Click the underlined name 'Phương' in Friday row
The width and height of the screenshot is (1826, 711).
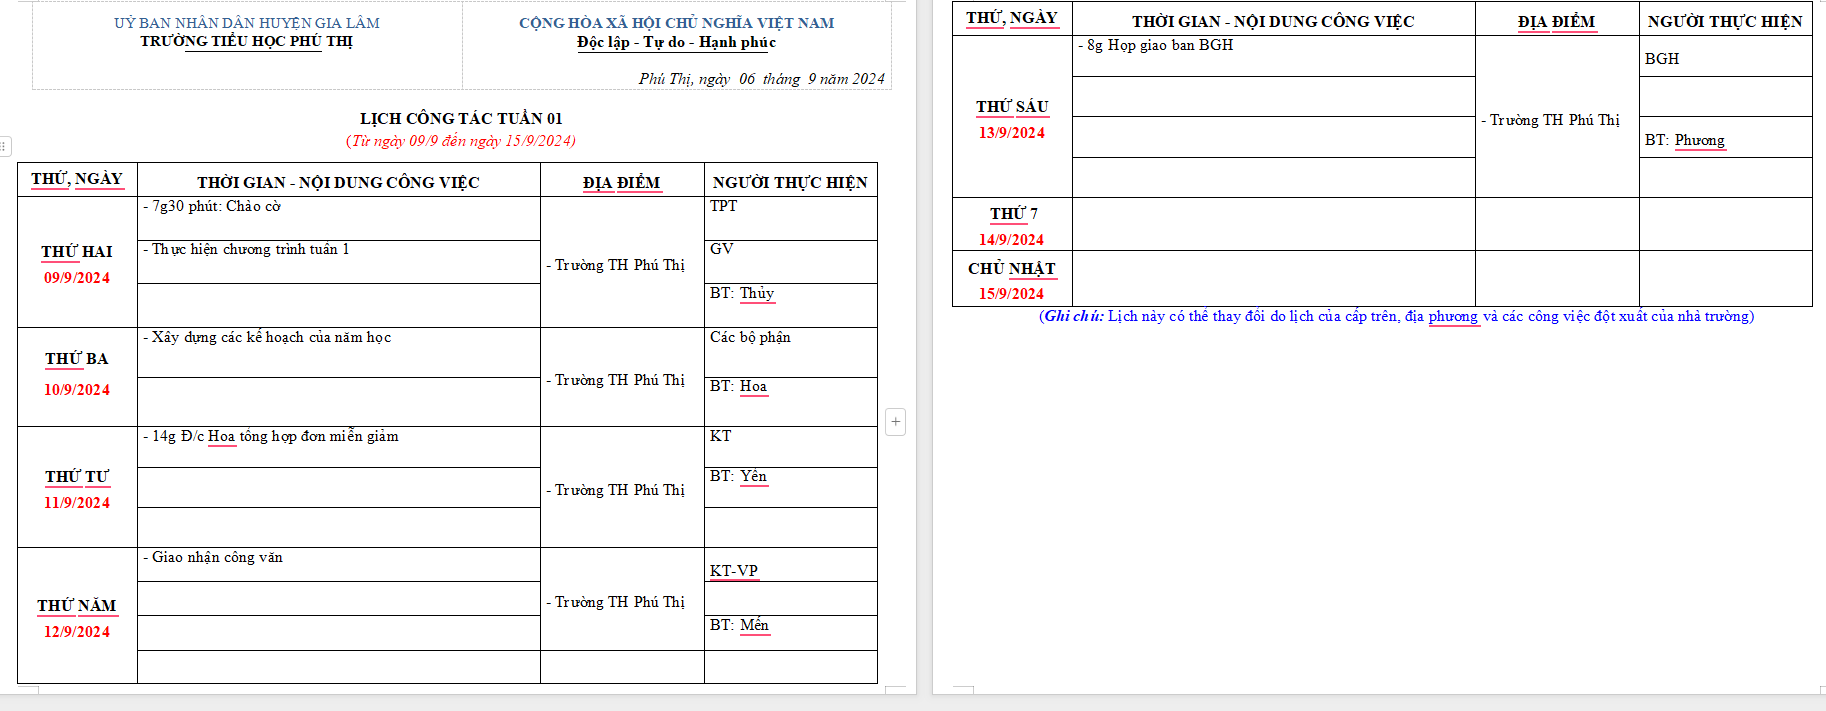1699,140
